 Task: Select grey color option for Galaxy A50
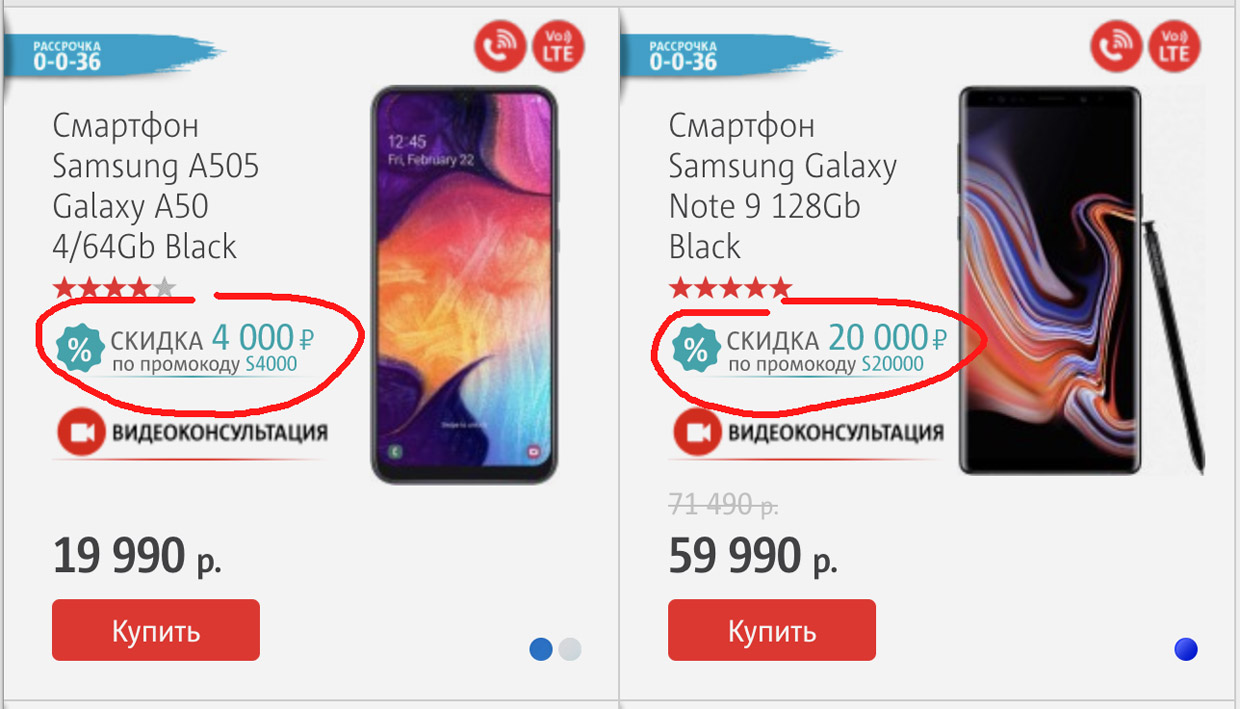(569, 649)
